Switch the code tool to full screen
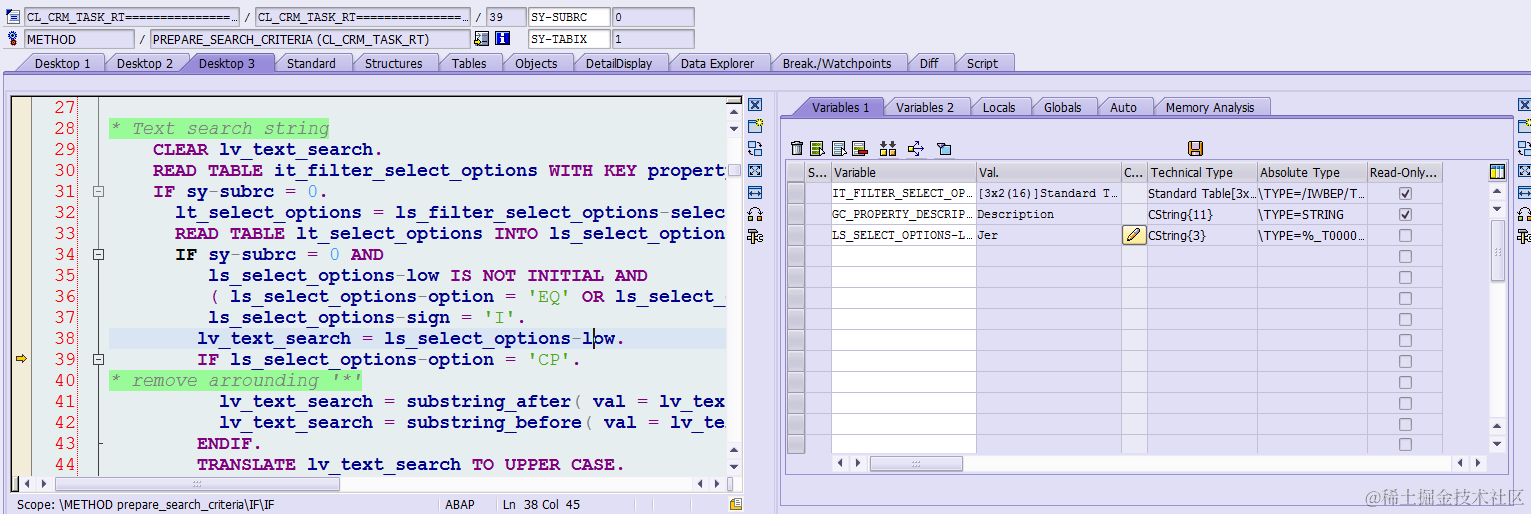Viewport: 1531px width, 514px height. [x=755, y=171]
